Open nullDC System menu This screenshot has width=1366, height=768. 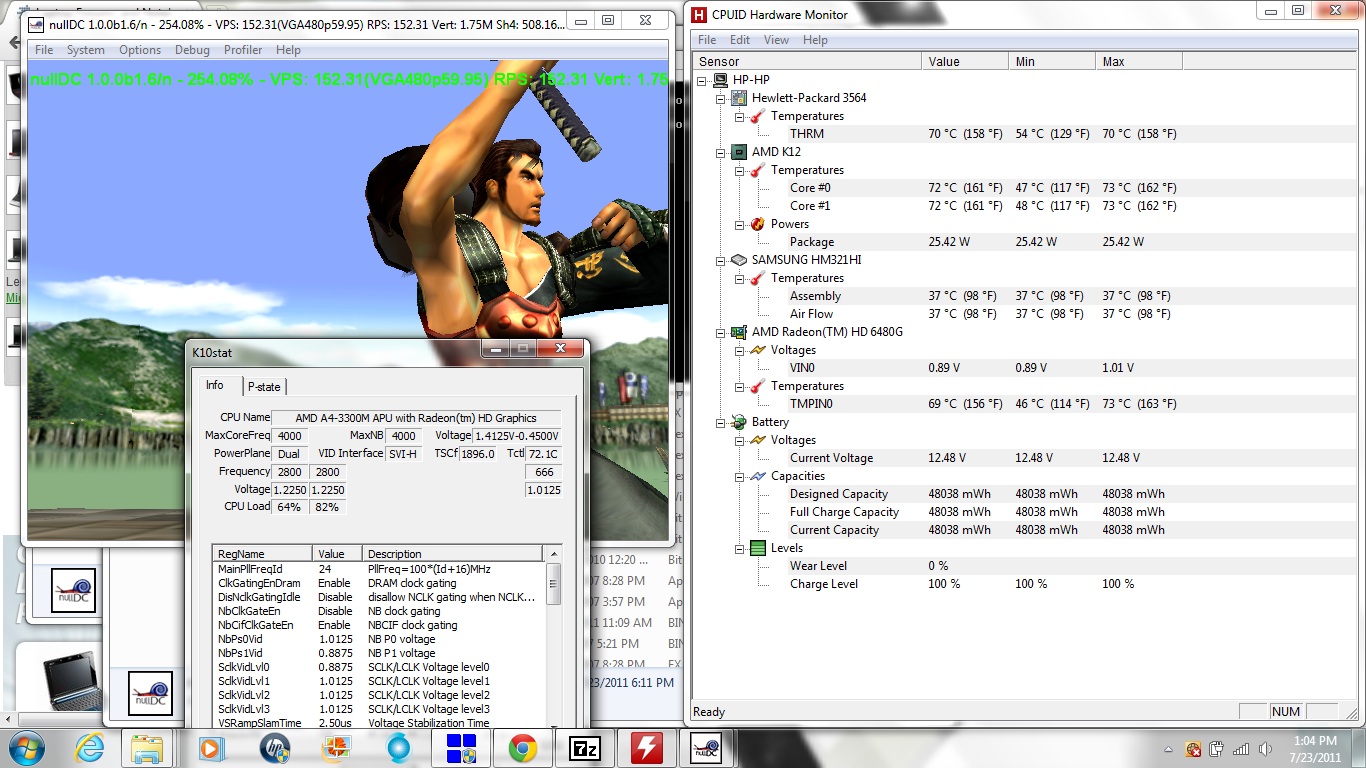85,50
